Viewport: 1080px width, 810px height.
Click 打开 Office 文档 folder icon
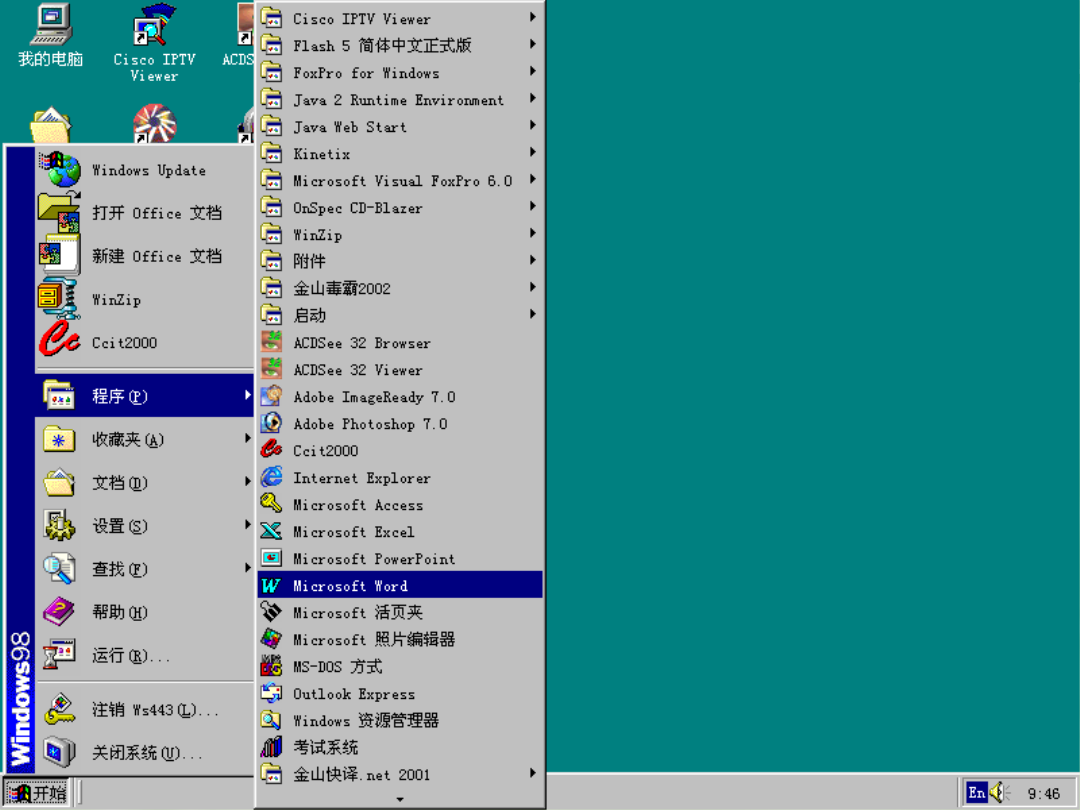tap(59, 213)
